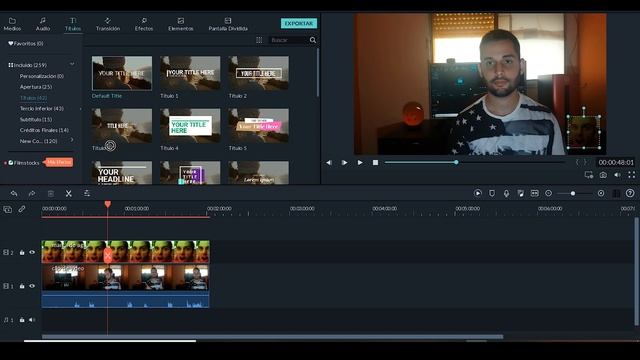This screenshot has height=360, width=640.
Task: Open the audio mixer icon
Action: [x=520, y=193]
